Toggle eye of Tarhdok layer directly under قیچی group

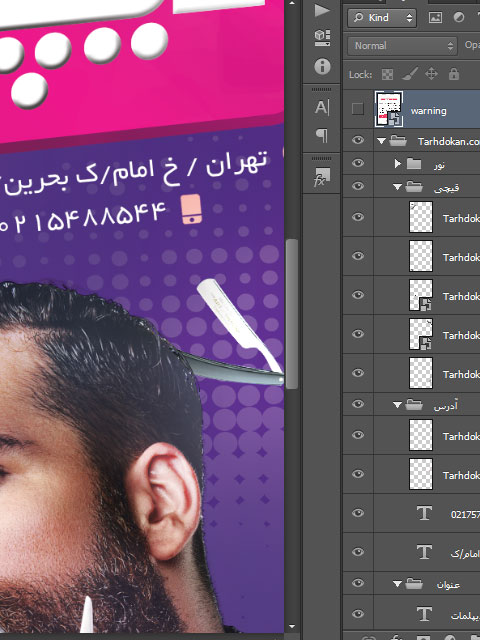click(x=358, y=217)
